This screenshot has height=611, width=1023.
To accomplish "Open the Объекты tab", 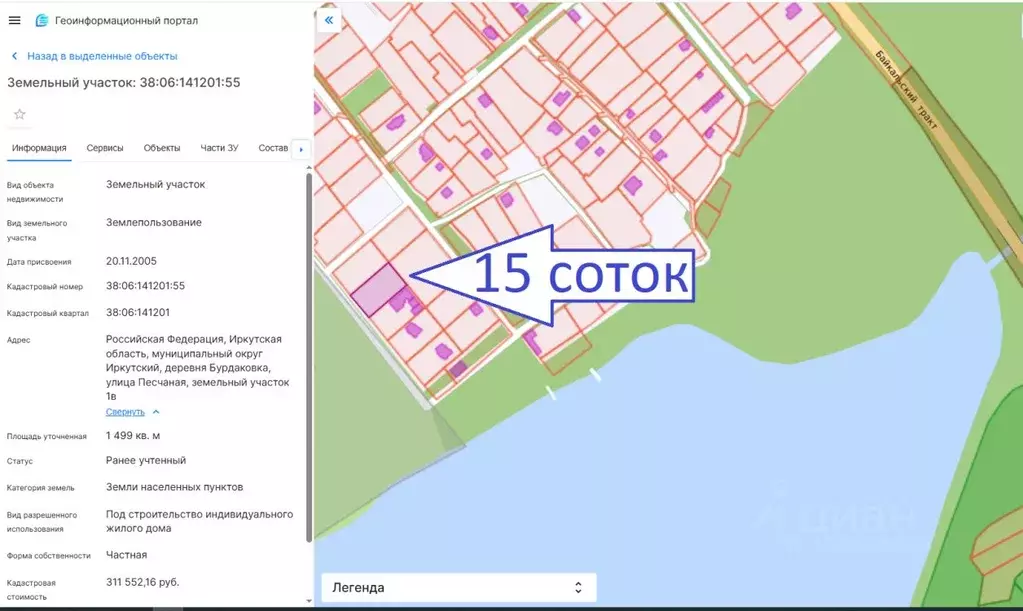I will 162,148.
